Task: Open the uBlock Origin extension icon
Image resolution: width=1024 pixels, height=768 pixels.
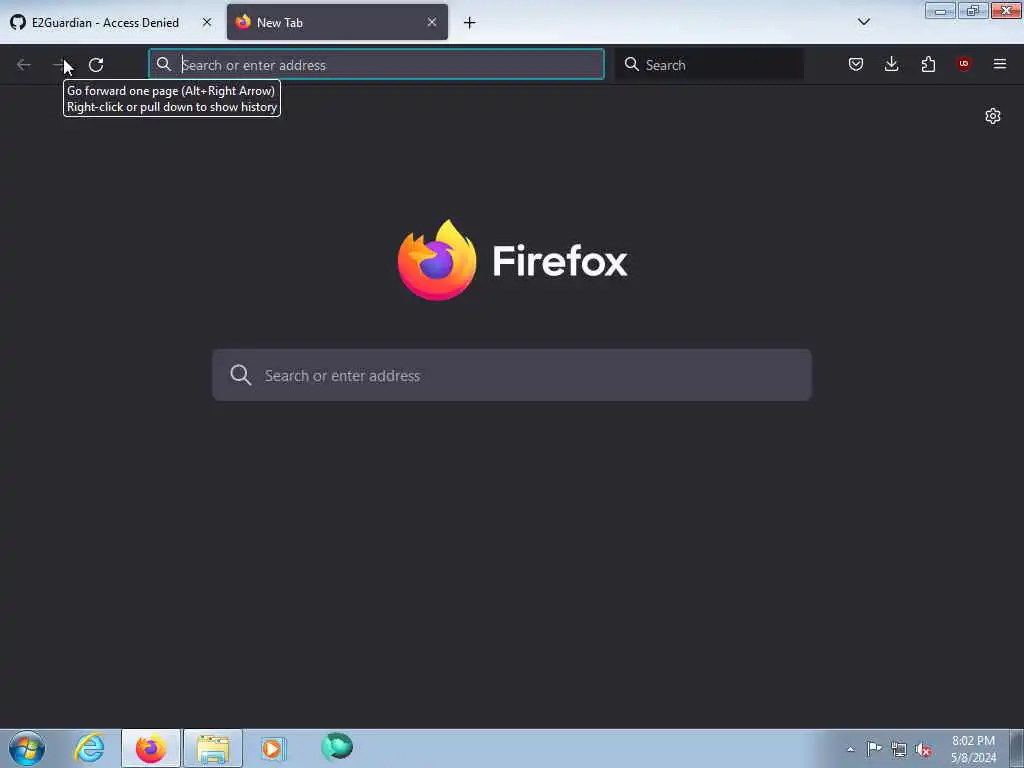Action: (x=964, y=64)
